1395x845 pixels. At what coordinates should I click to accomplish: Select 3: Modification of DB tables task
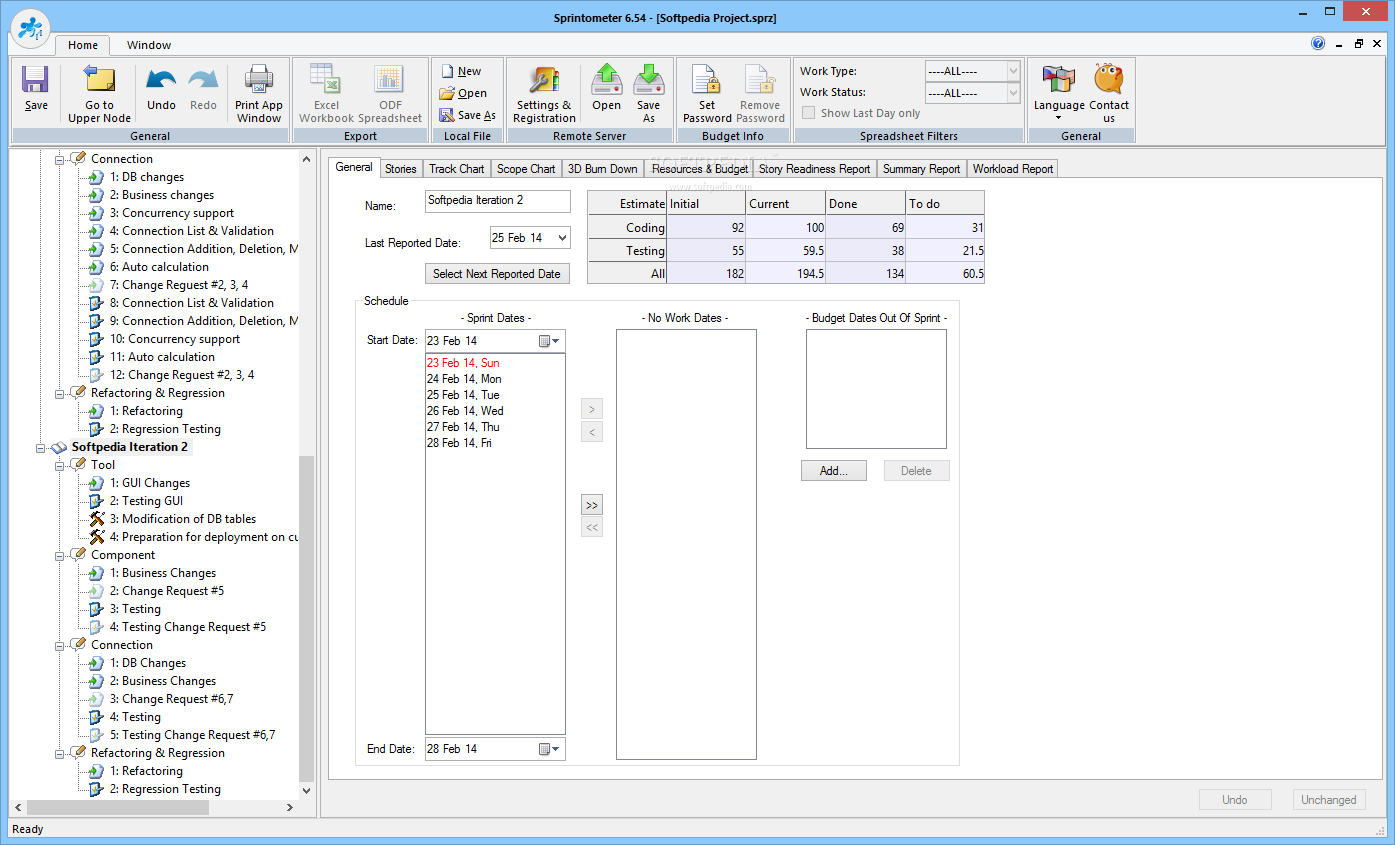coord(183,519)
